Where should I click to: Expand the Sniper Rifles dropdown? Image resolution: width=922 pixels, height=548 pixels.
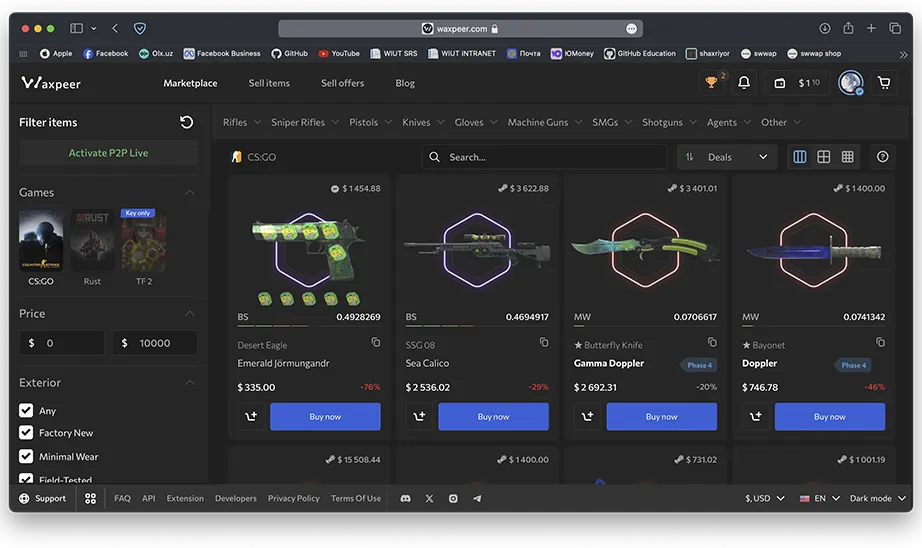[x=305, y=122]
